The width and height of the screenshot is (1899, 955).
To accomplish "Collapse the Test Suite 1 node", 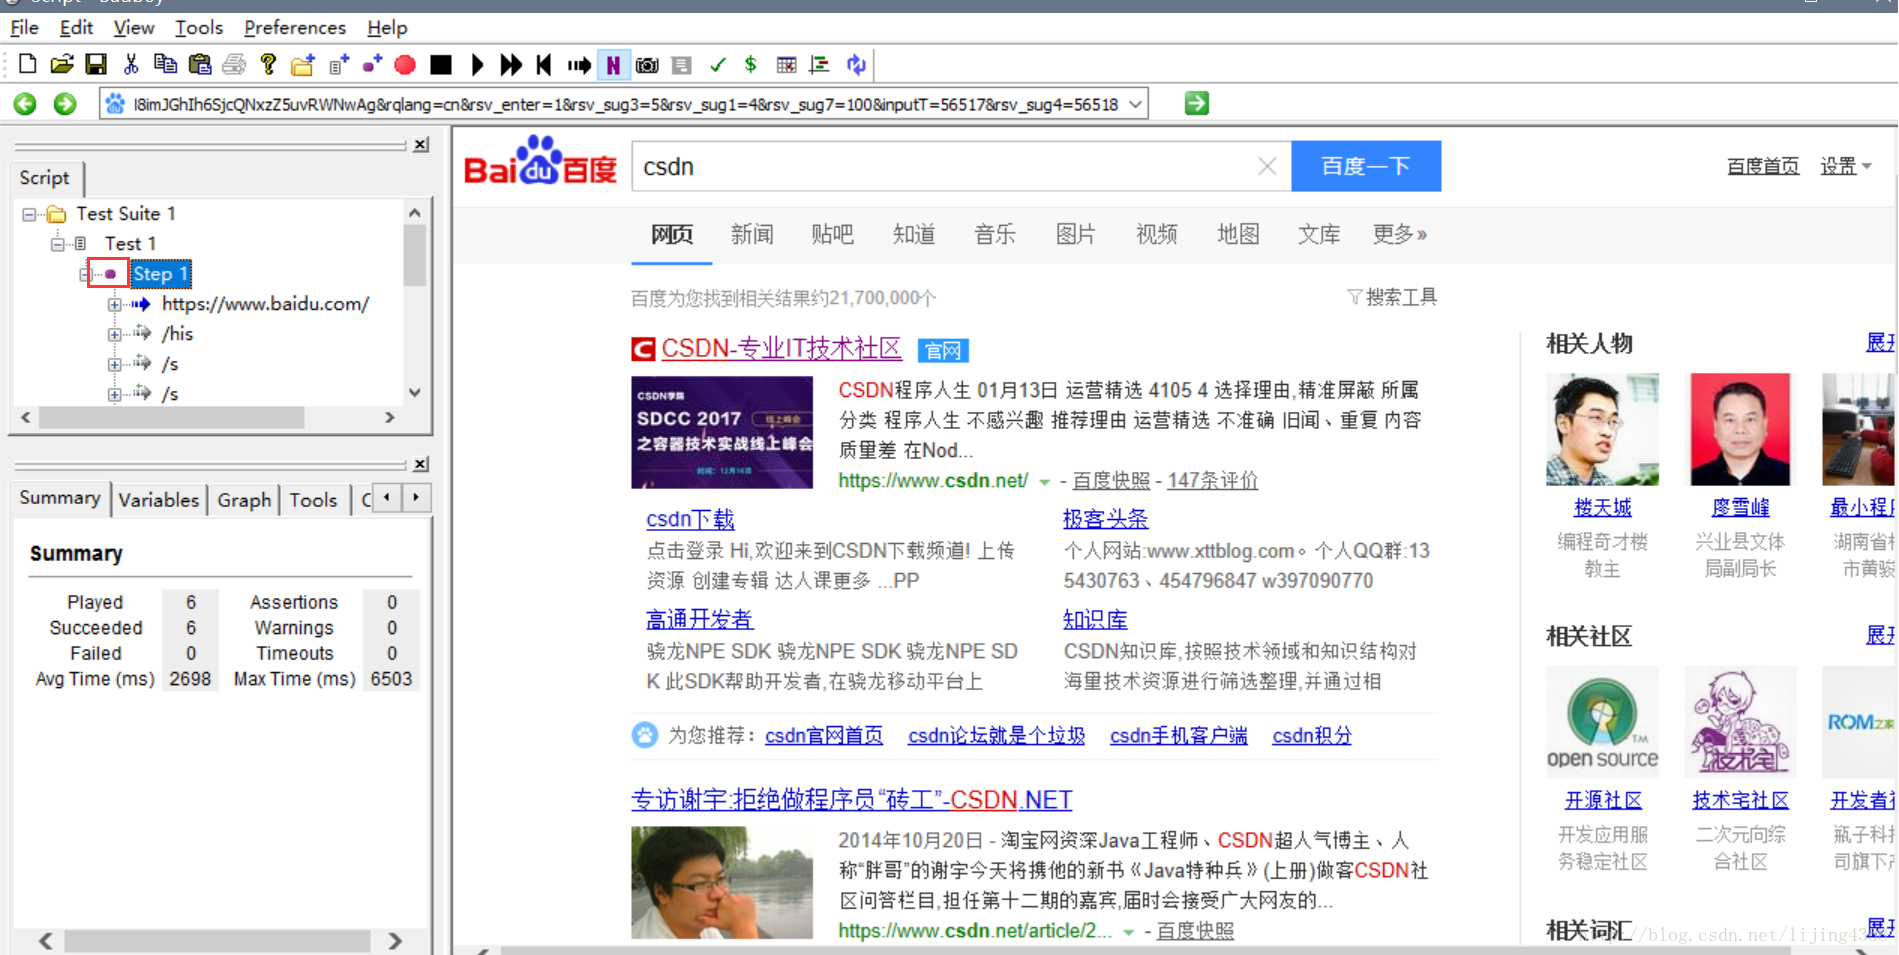I will tap(29, 214).
